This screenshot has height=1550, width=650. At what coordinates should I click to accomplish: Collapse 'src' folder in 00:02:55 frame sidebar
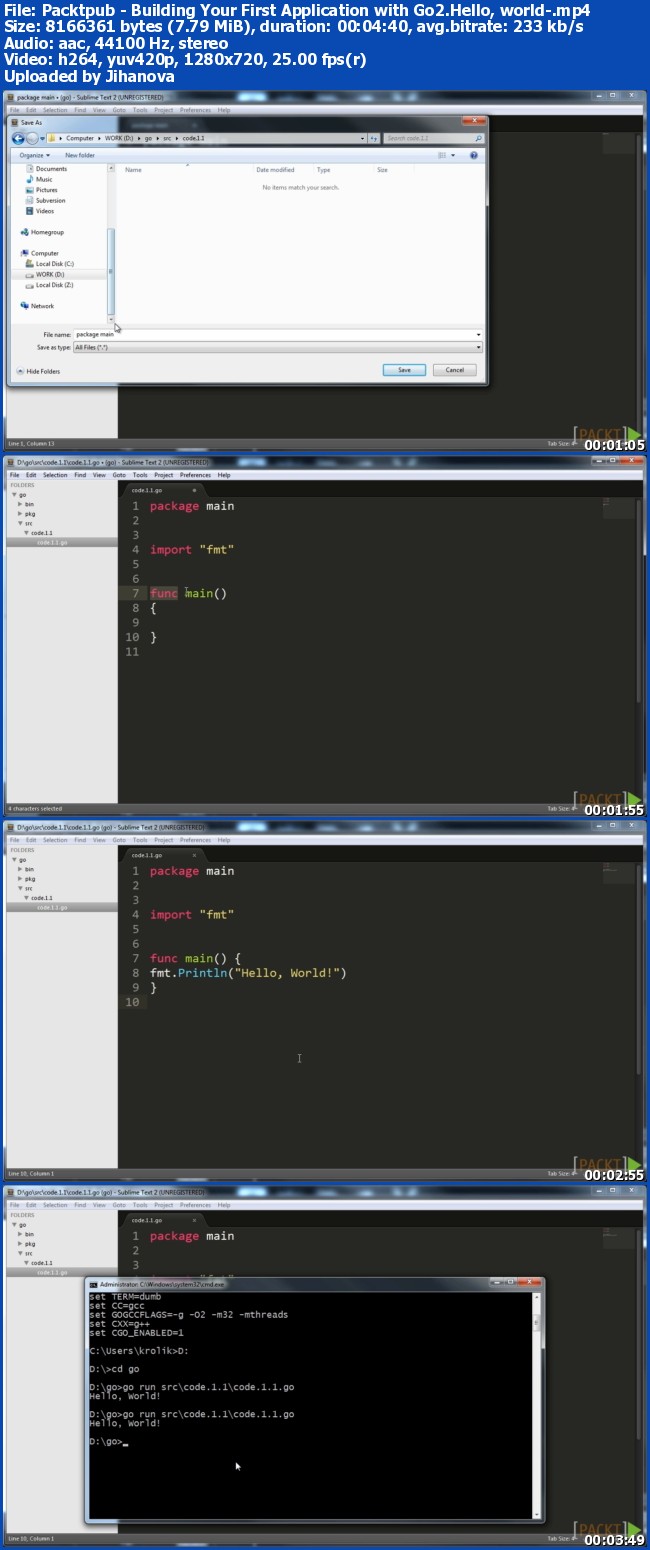pos(20,888)
